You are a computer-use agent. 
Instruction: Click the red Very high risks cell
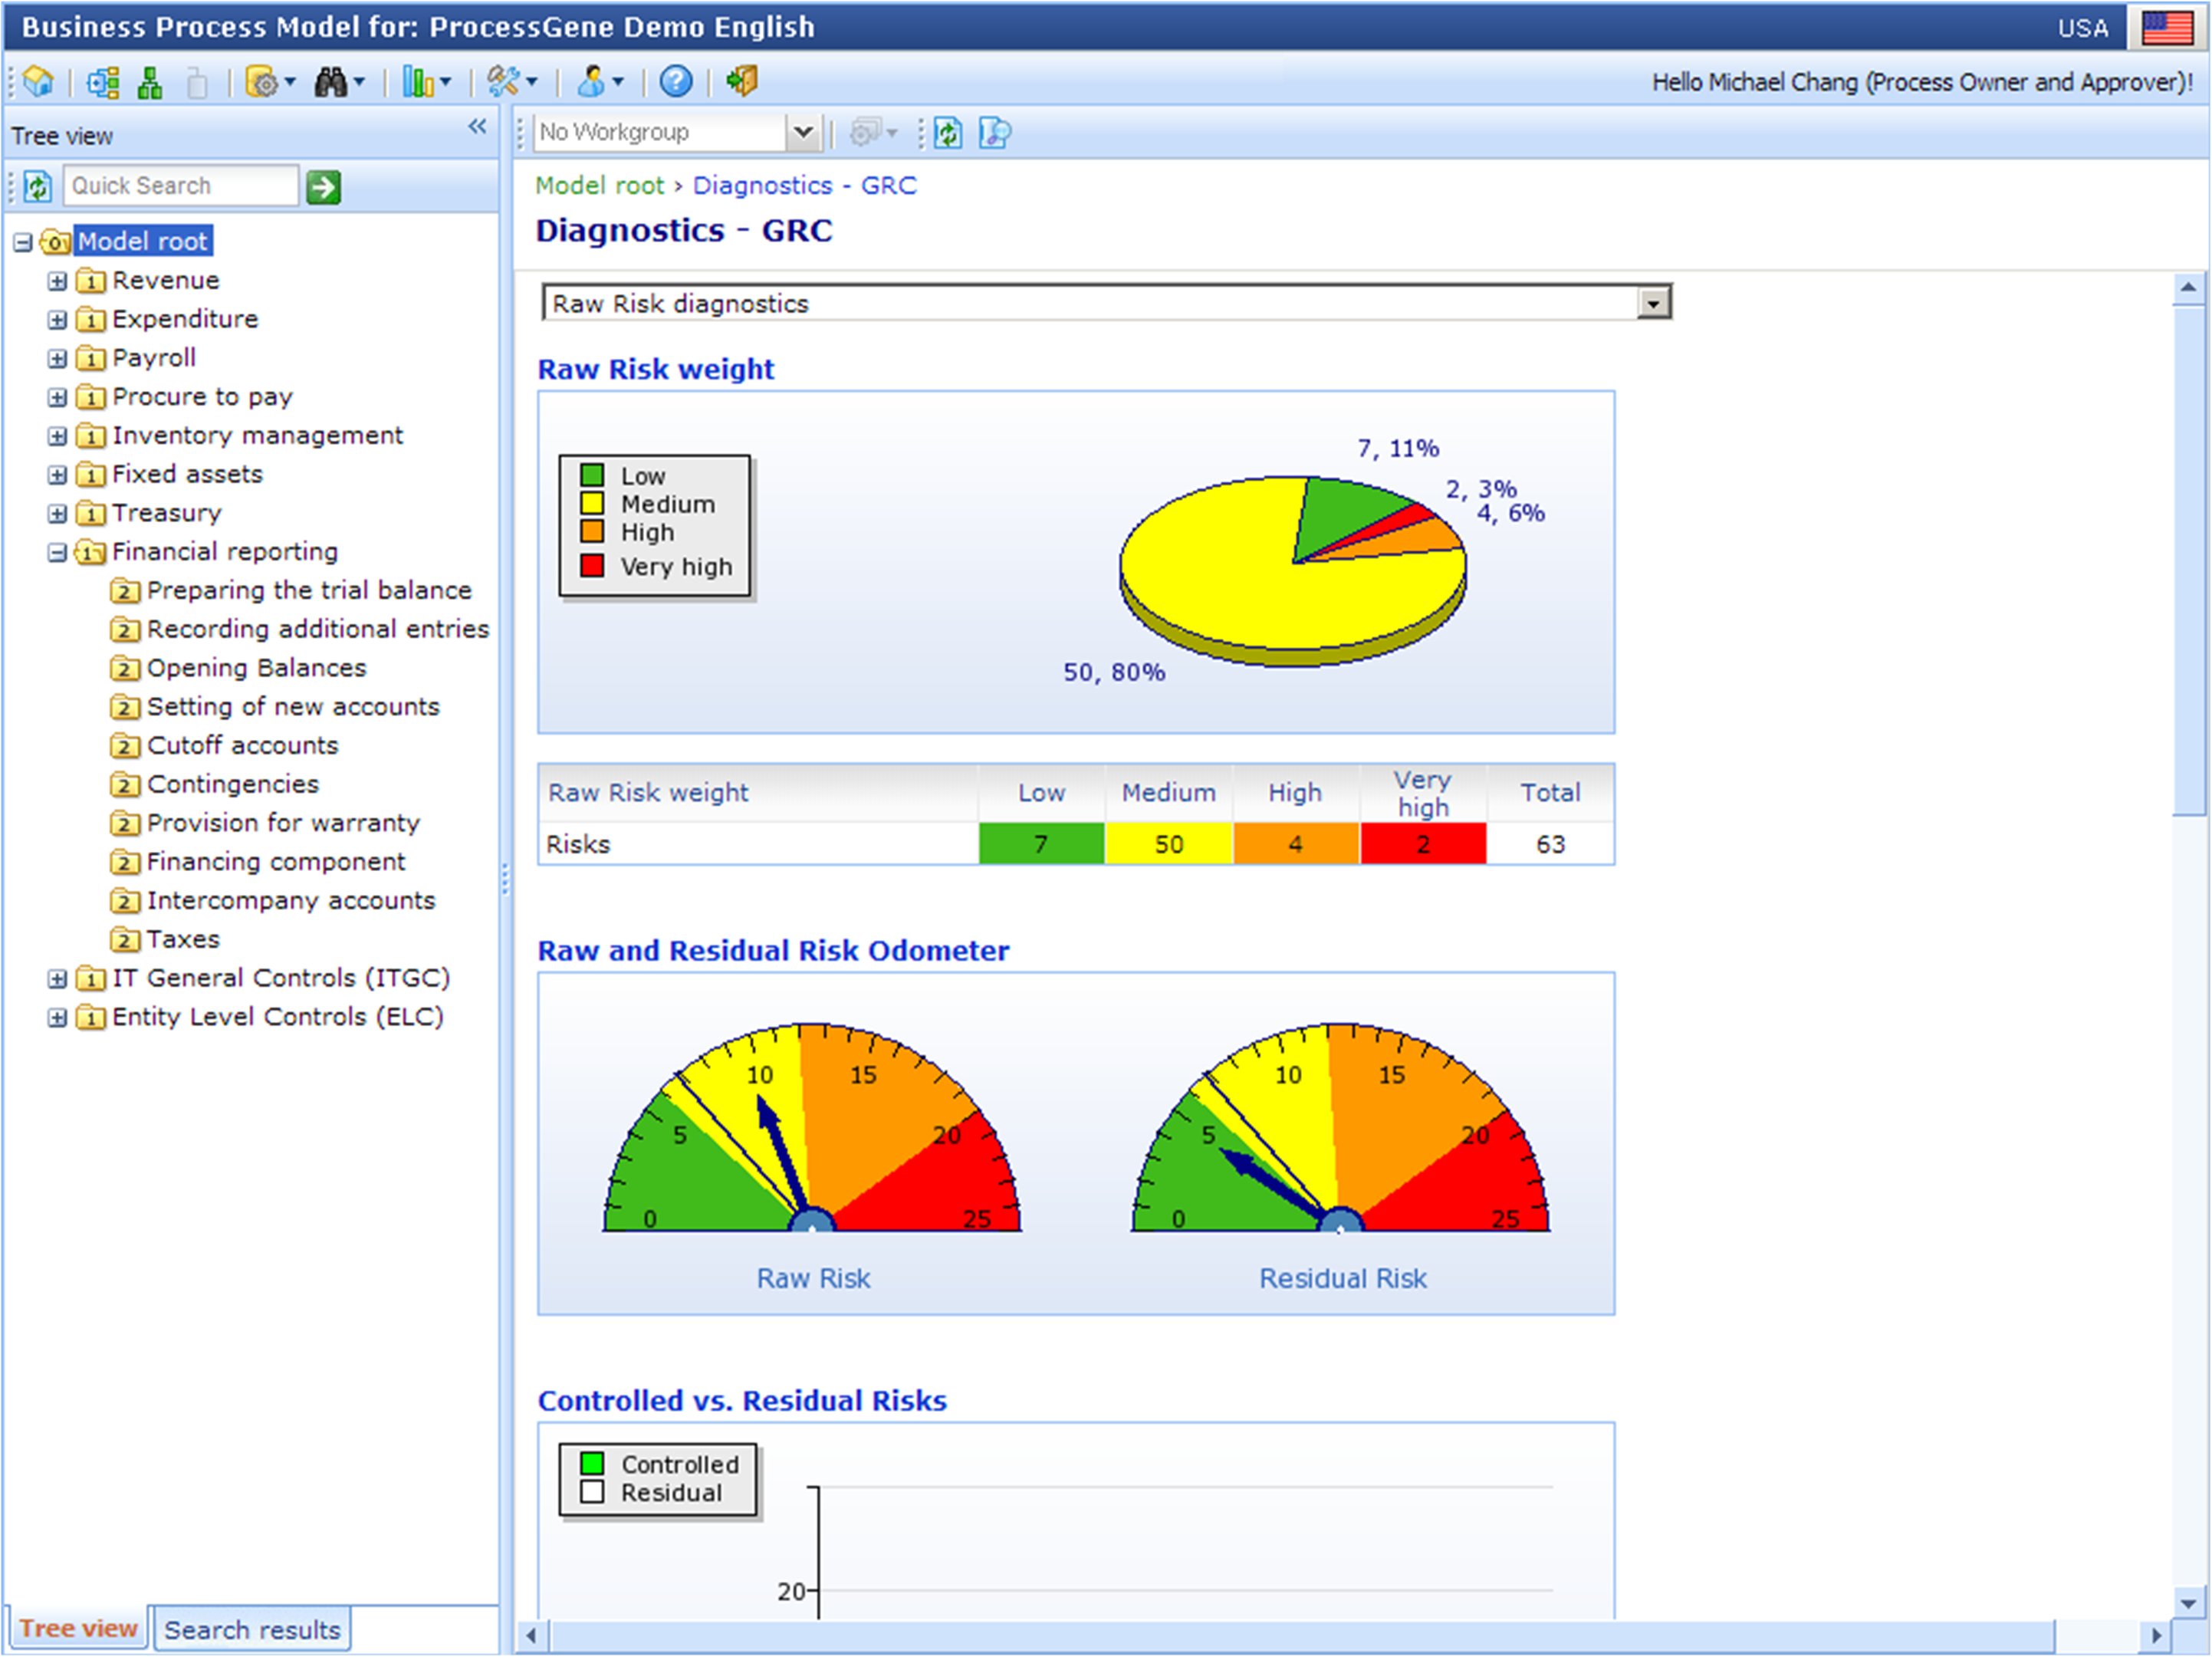1422,844
